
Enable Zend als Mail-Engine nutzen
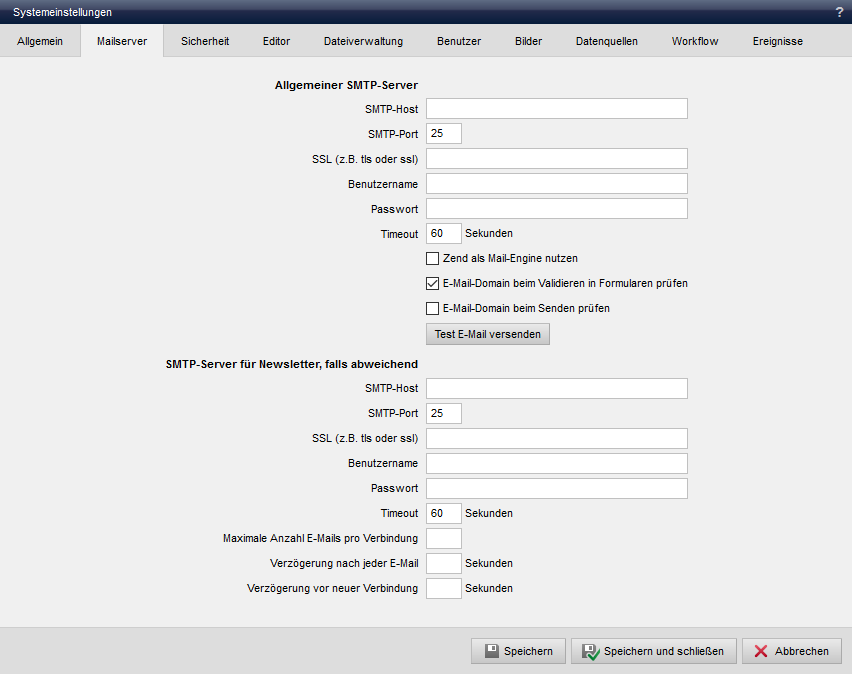pos(433,259)
